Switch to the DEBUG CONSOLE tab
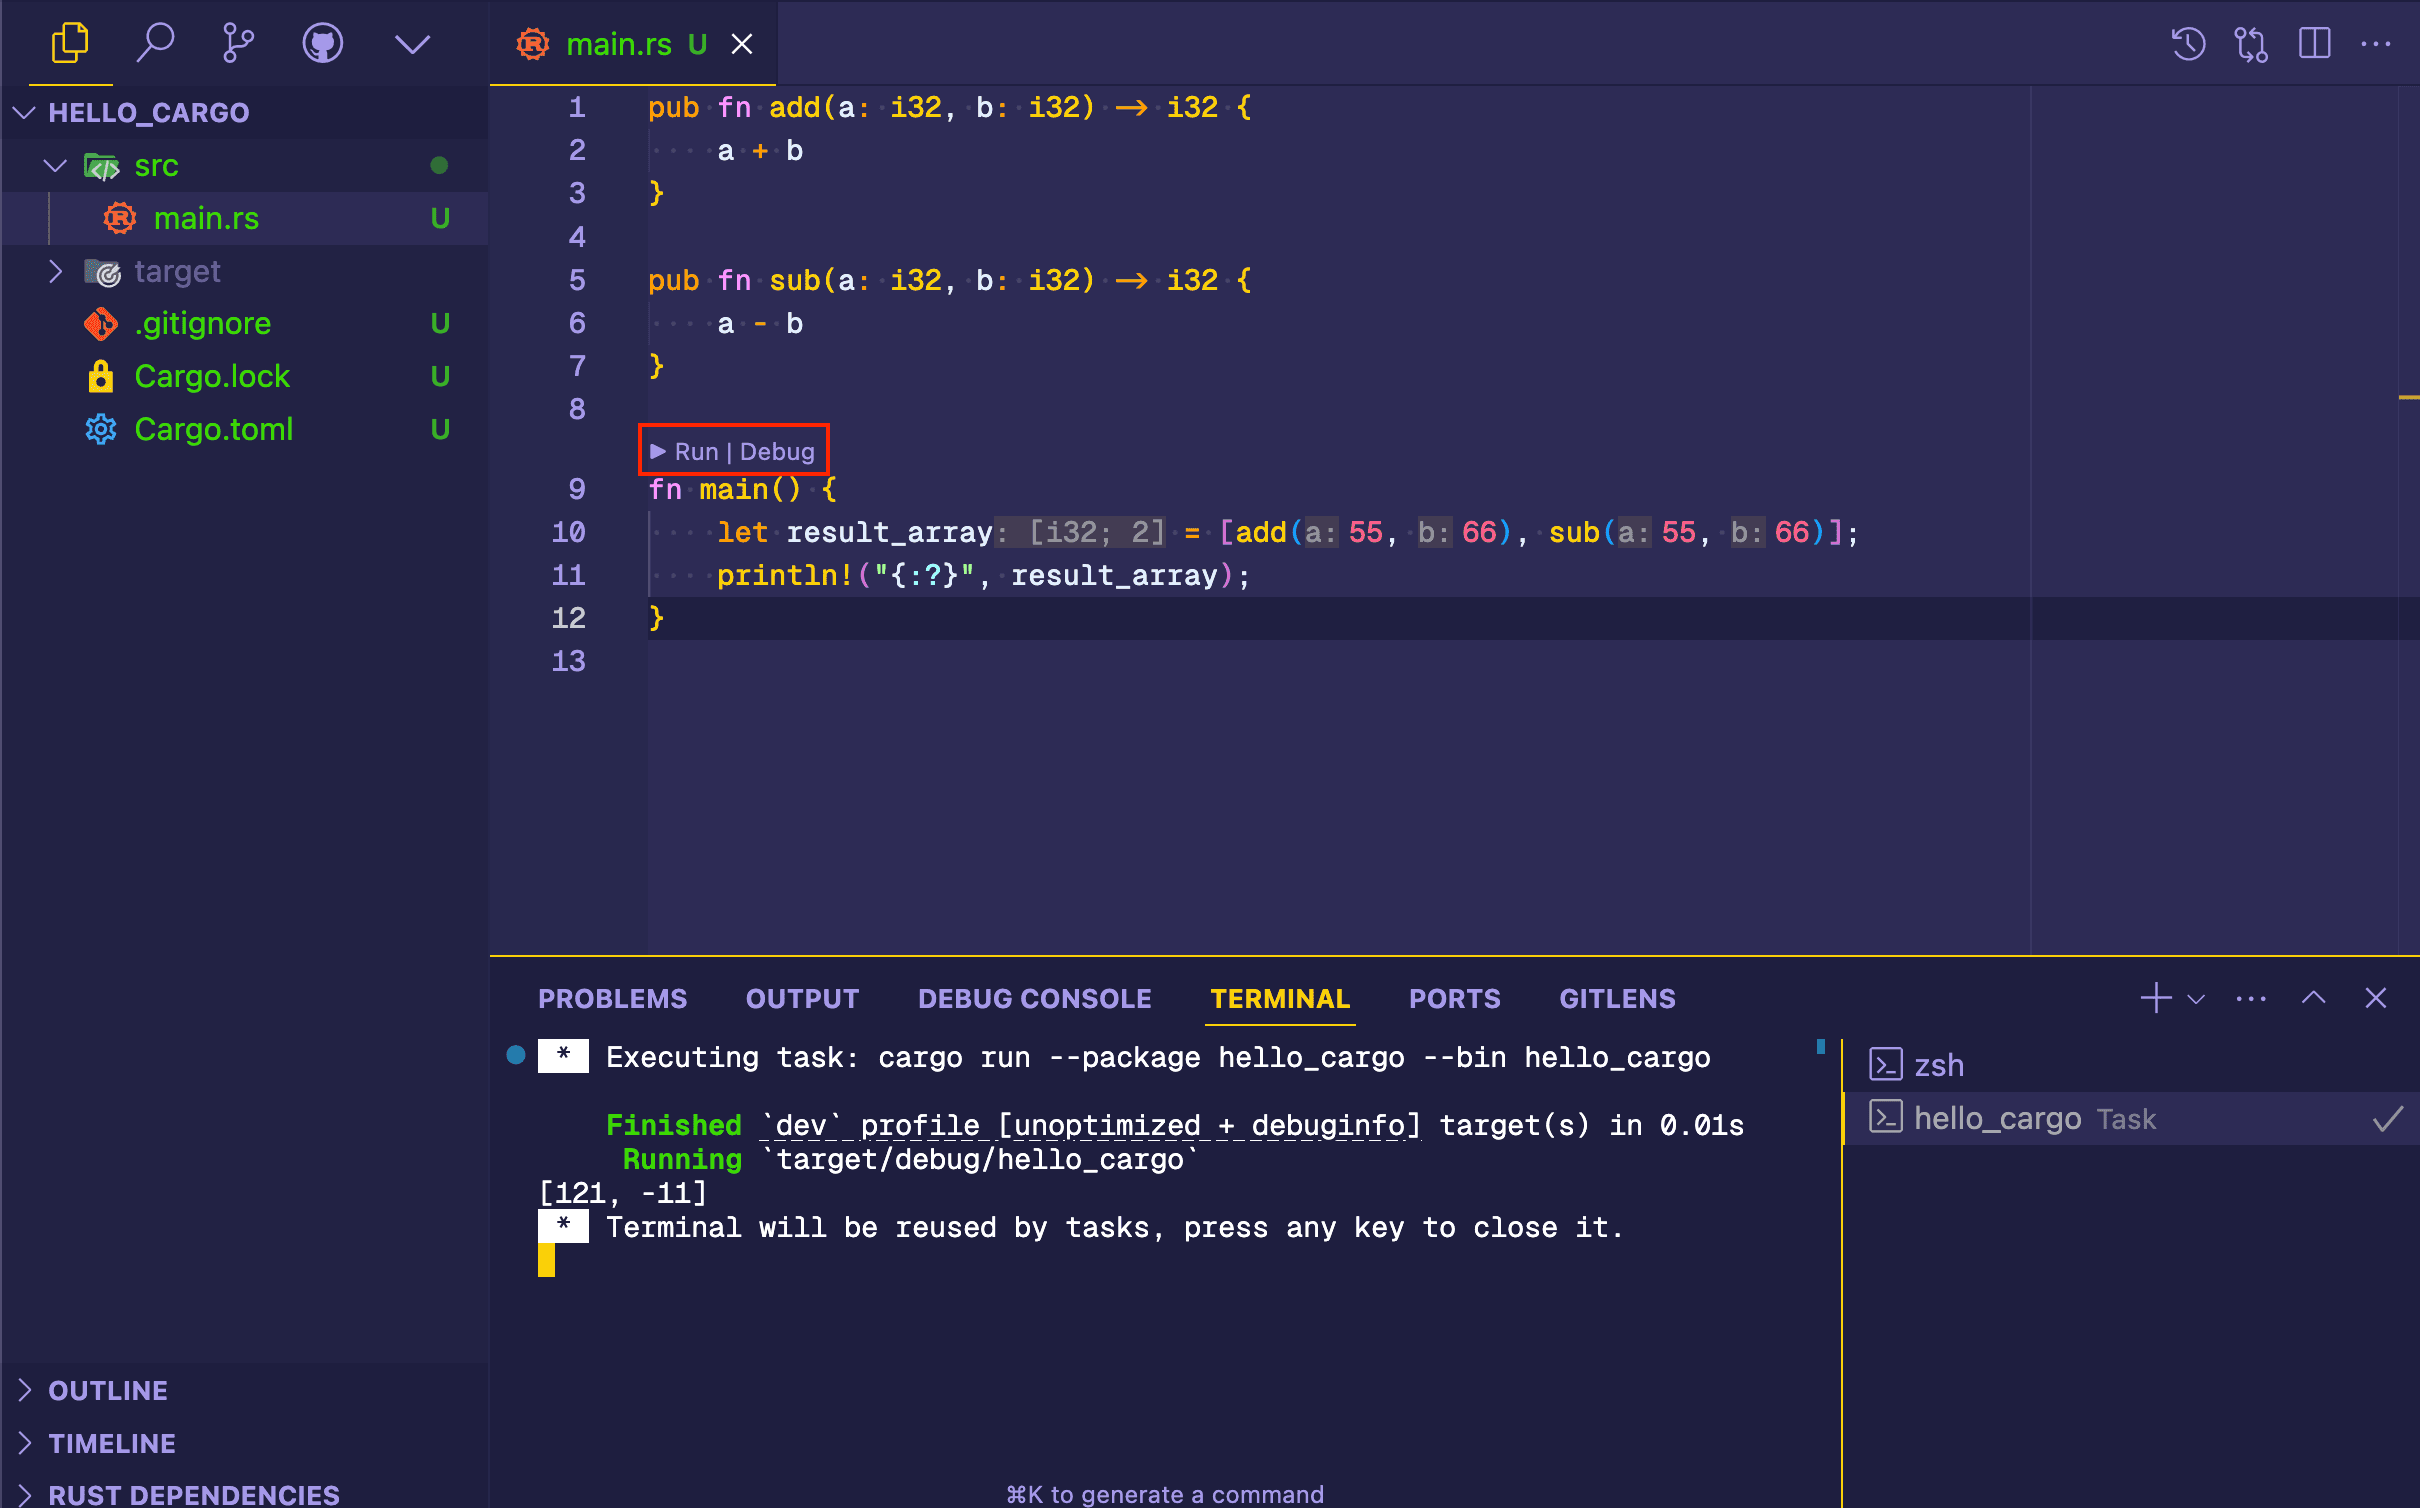Screen dimensions: 2420x1508 pyautogui.click(x=1034, y=997)
